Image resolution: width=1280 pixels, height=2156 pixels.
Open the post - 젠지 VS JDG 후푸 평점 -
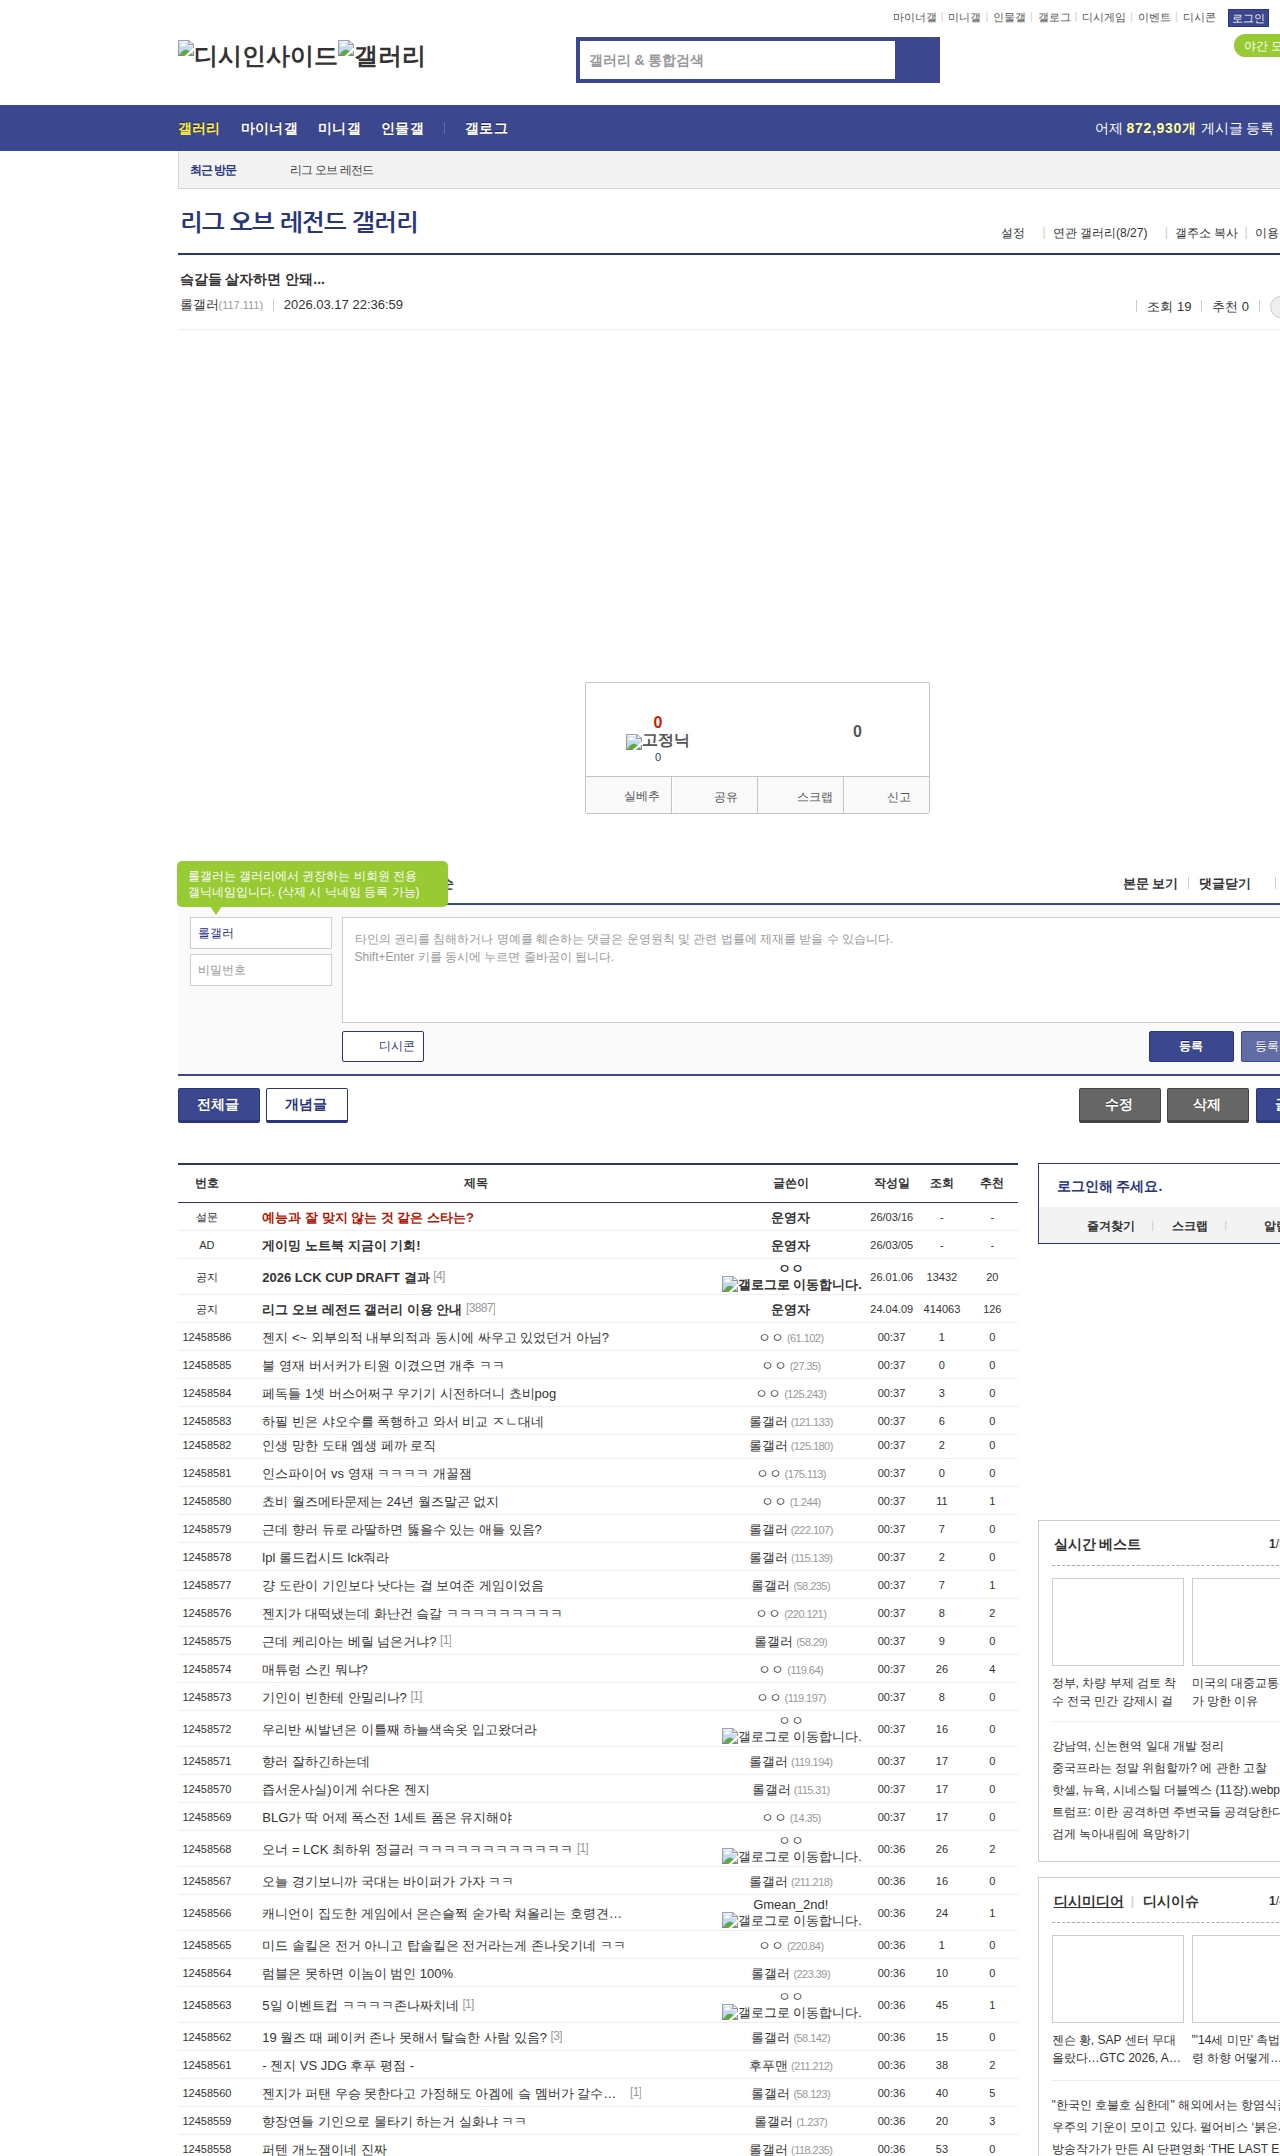click(338, 2065)
